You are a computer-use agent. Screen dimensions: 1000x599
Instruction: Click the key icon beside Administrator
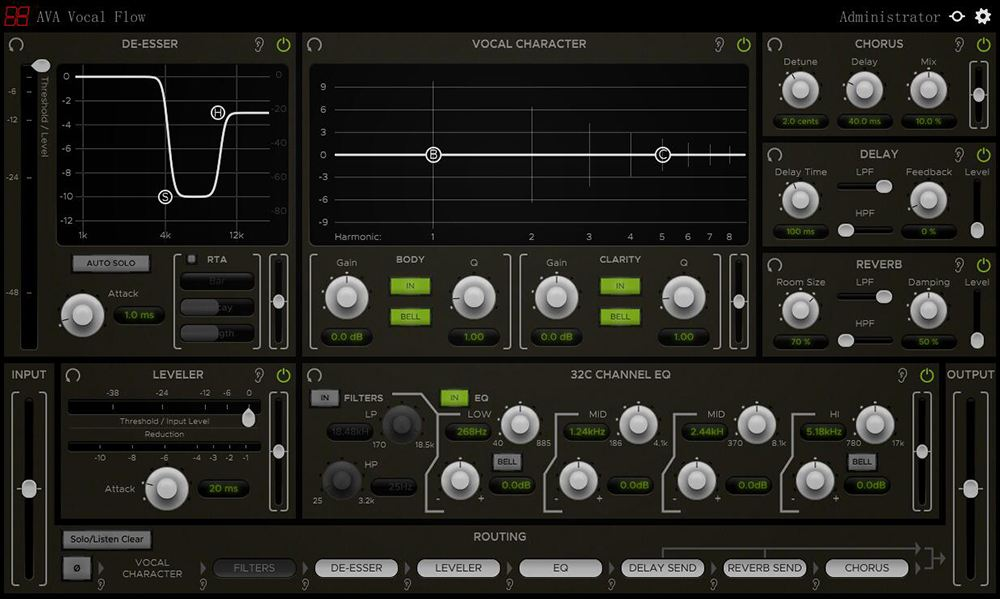click(957, 17)
